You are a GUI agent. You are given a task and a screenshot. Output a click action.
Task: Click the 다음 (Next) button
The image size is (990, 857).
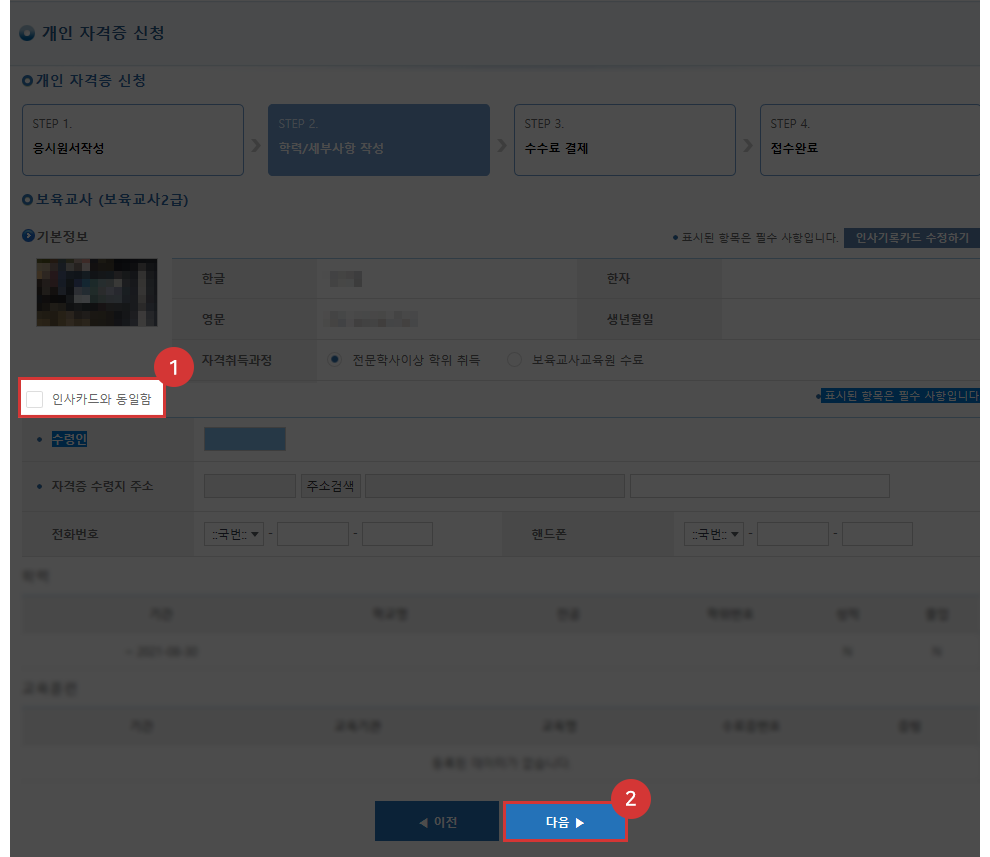565,820
